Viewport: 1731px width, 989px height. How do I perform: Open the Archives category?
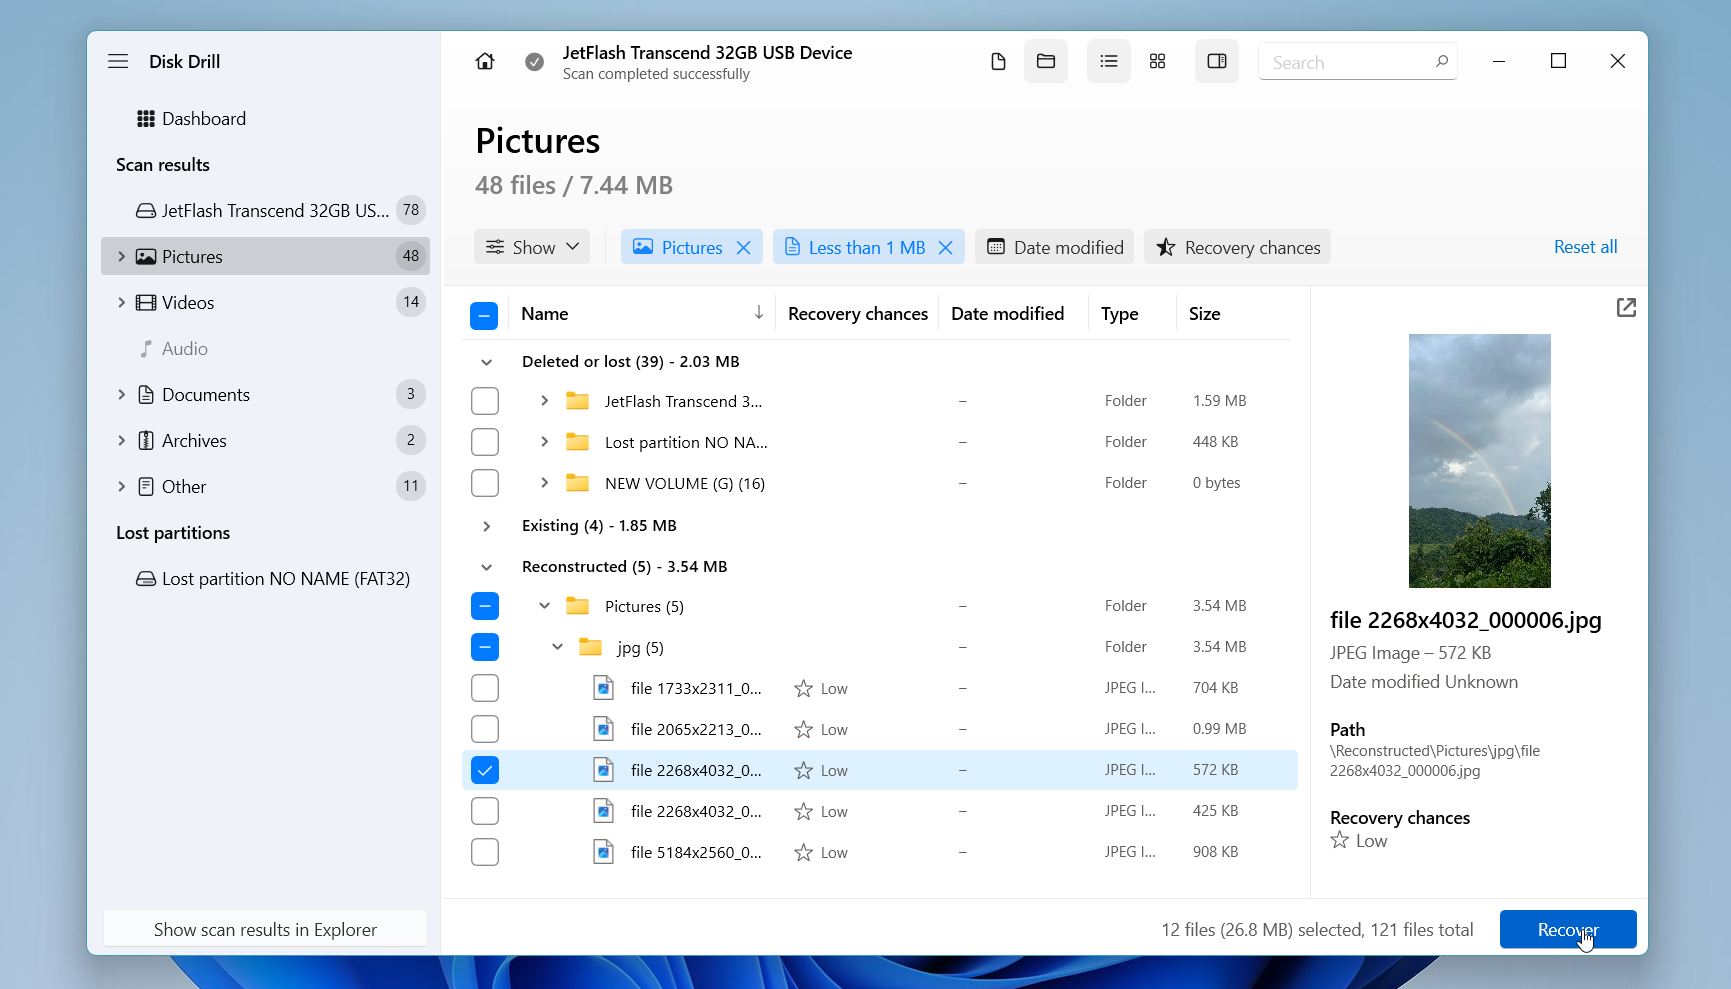pos(266,440)
